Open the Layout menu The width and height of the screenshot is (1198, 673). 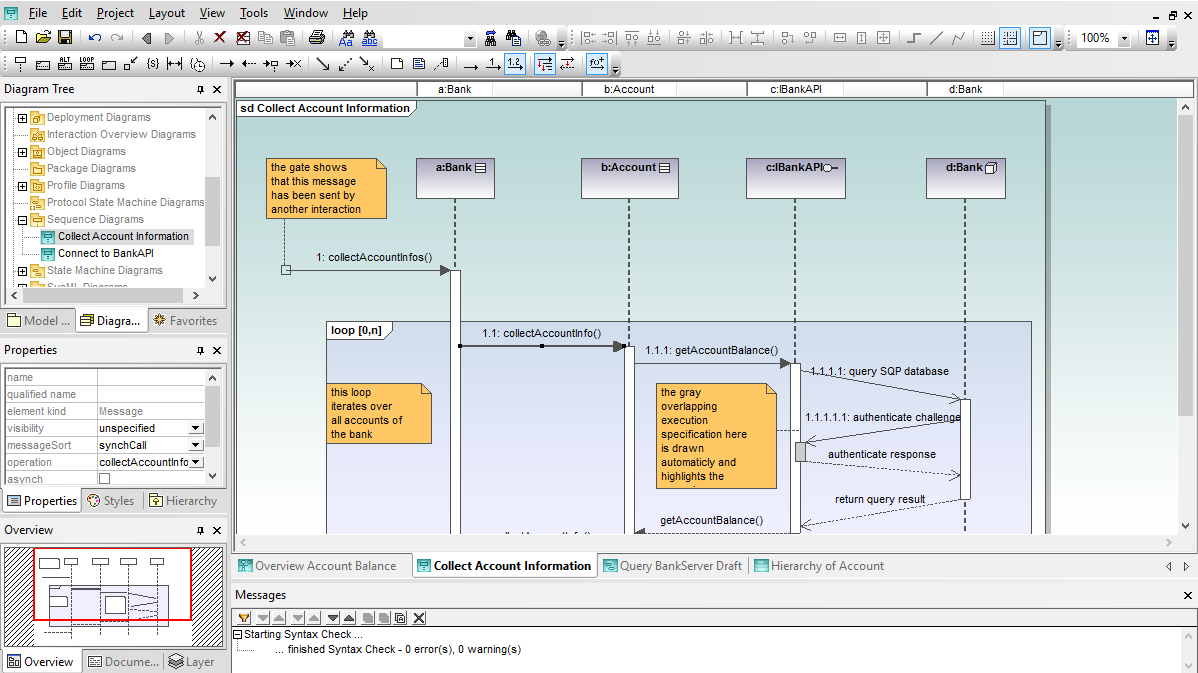[167, 13]
